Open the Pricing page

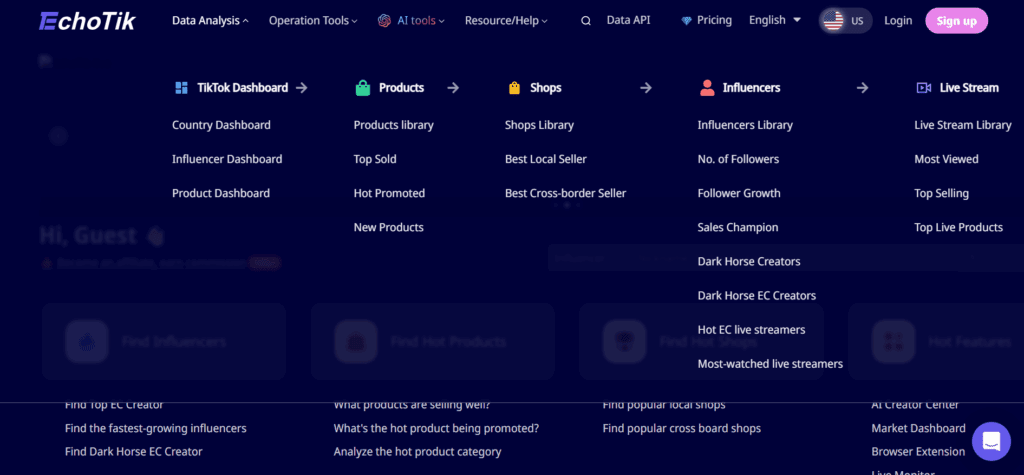pyautogui.click(x=714, y=20)
